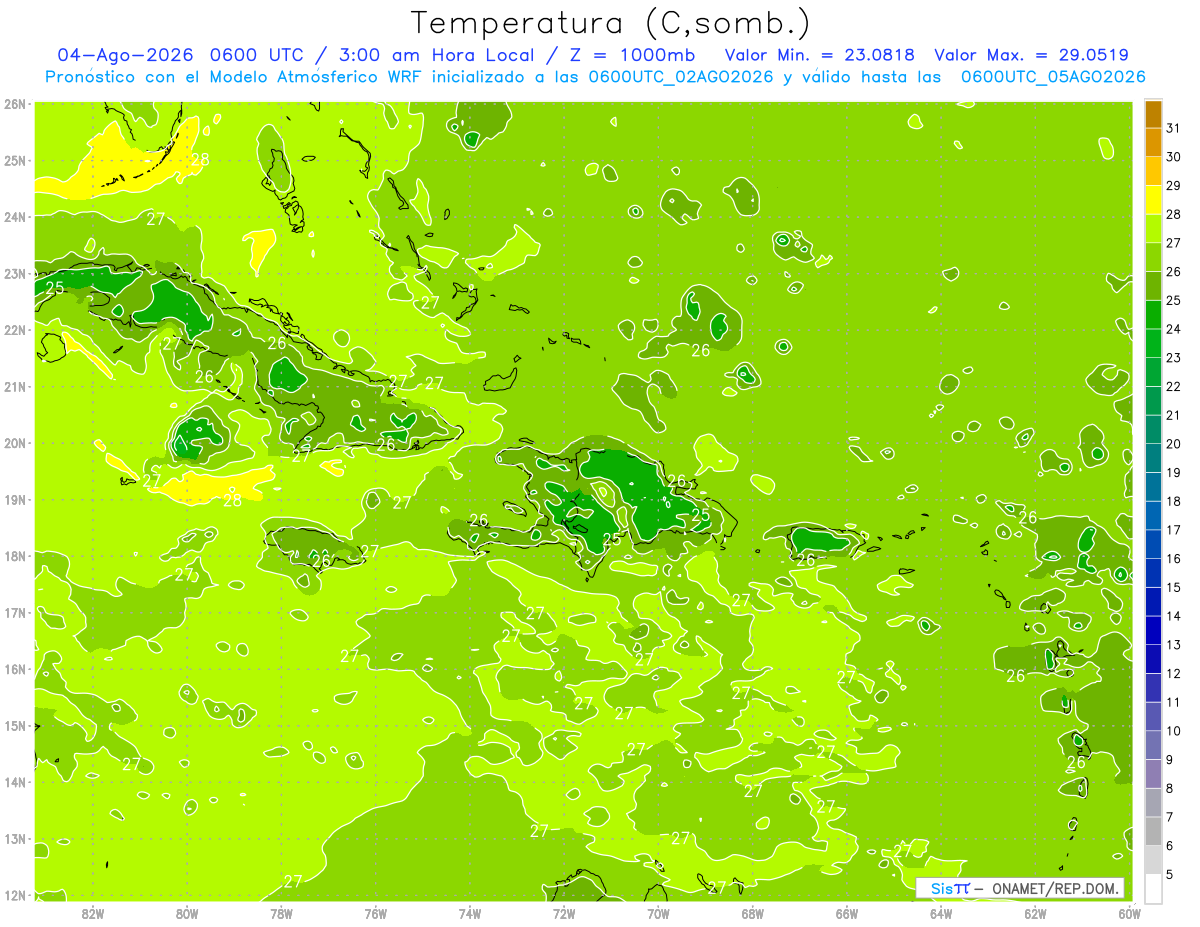
Task: Click the 17N latitude axis label
Action: 15,612
